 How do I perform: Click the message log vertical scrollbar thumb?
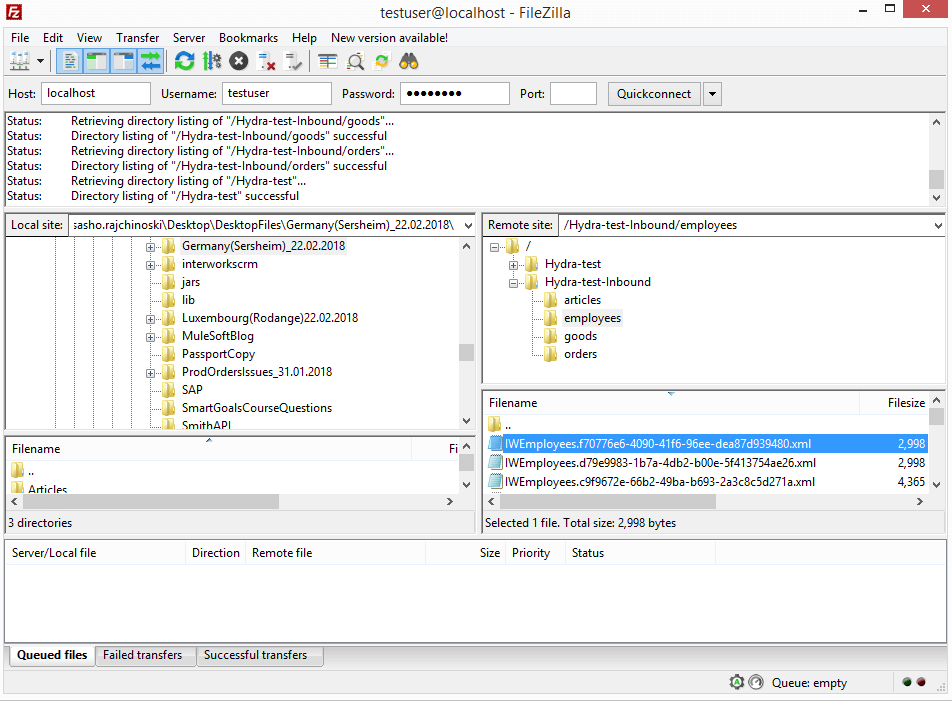(x=936, y=180)
